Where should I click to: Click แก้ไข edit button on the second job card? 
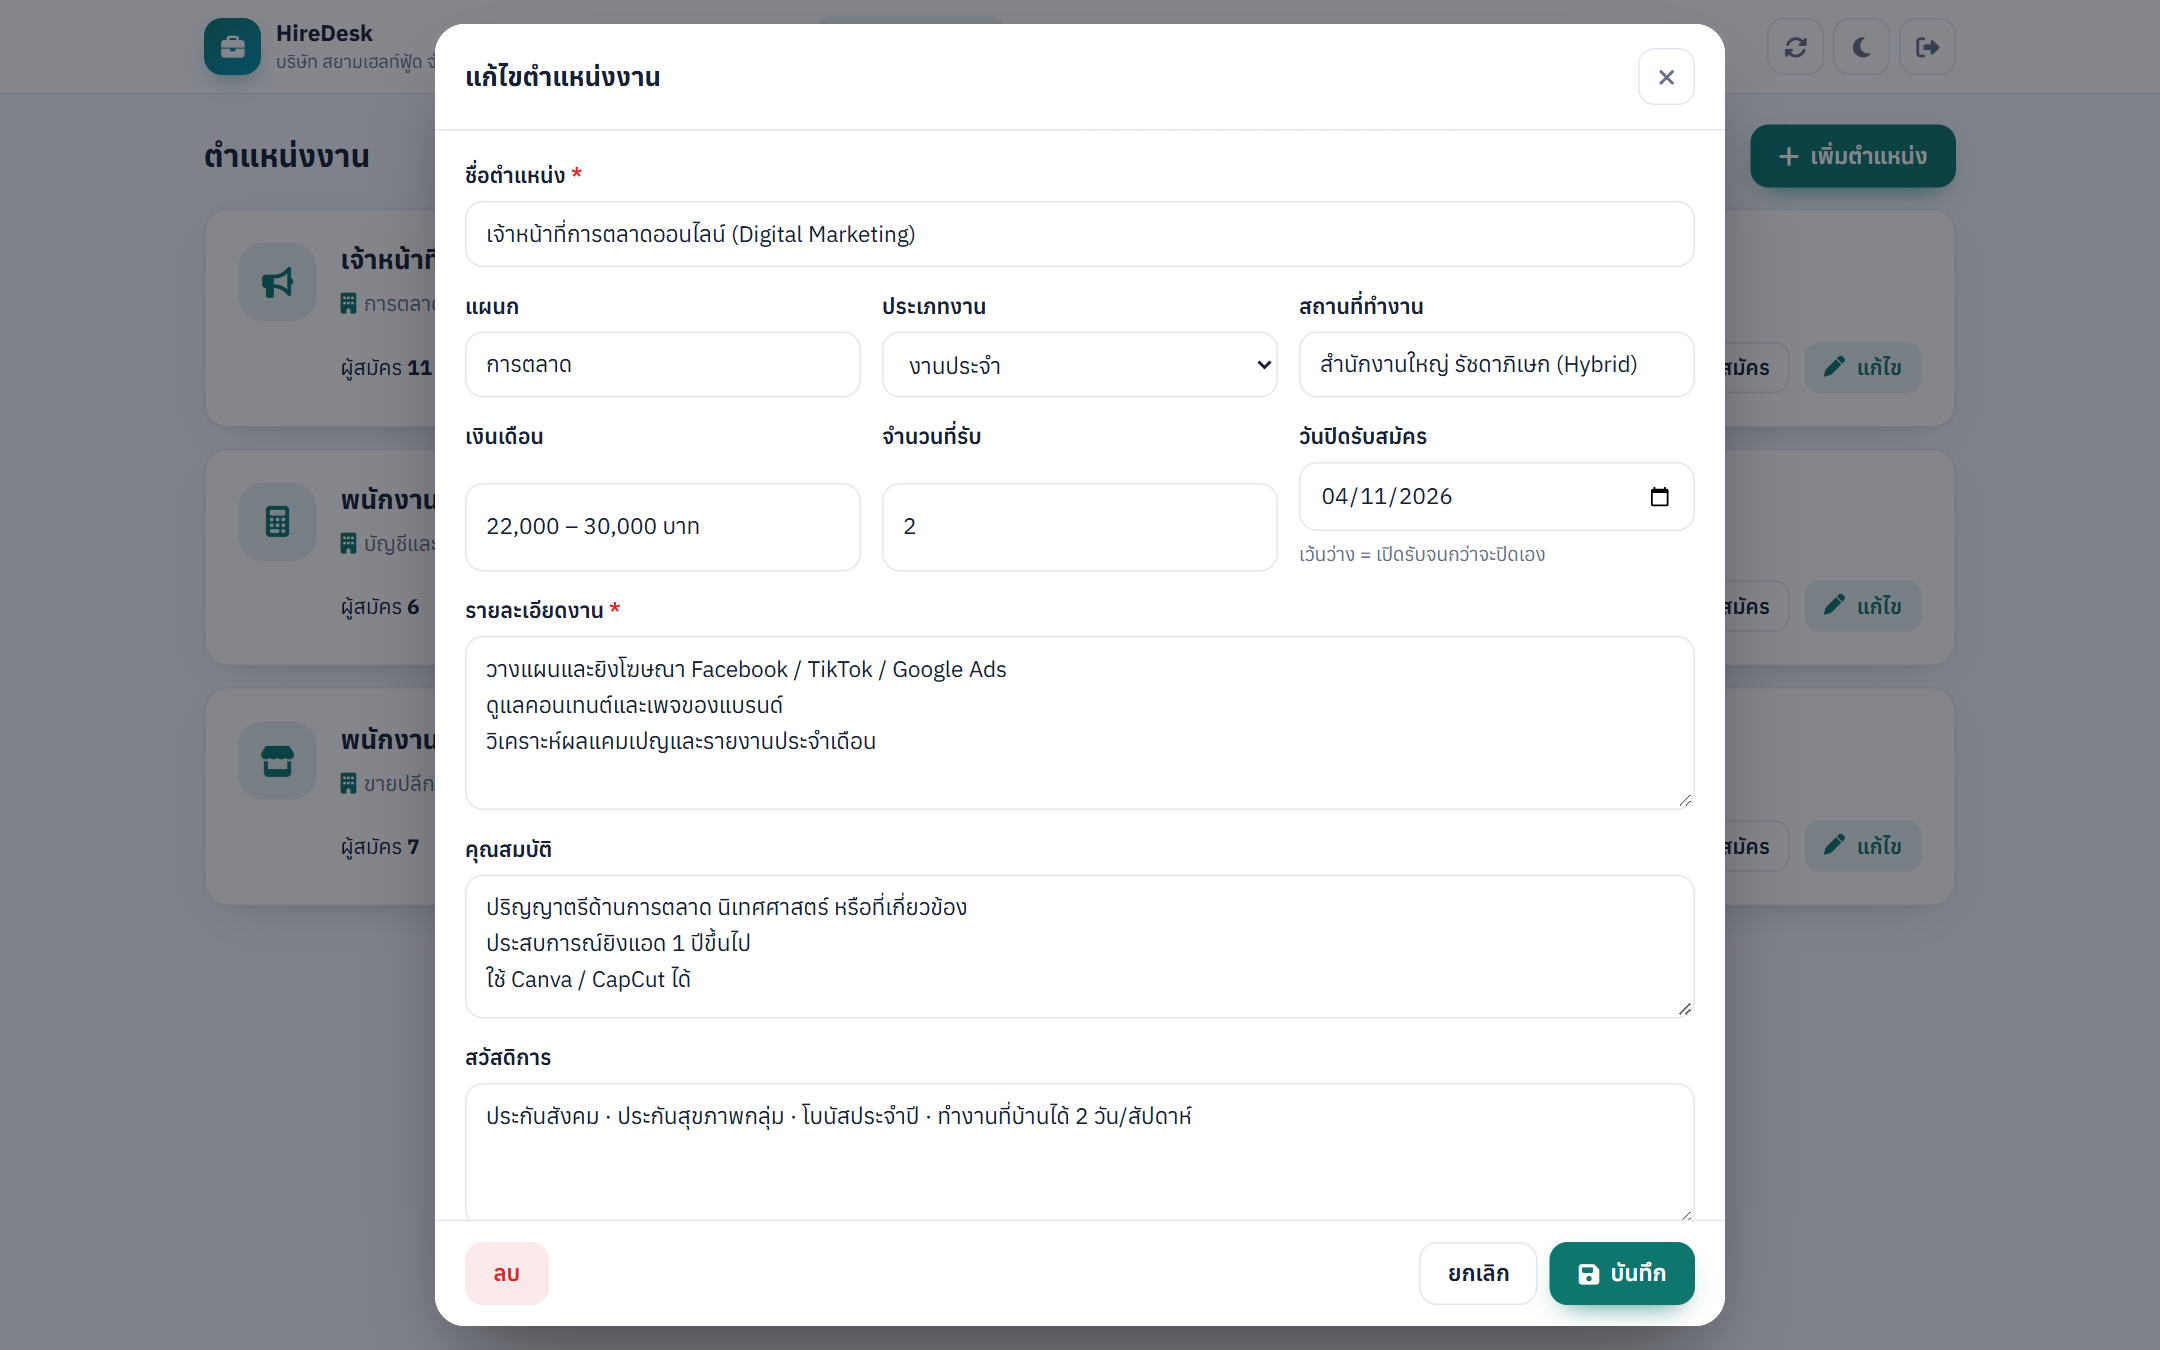[1862, 606]
